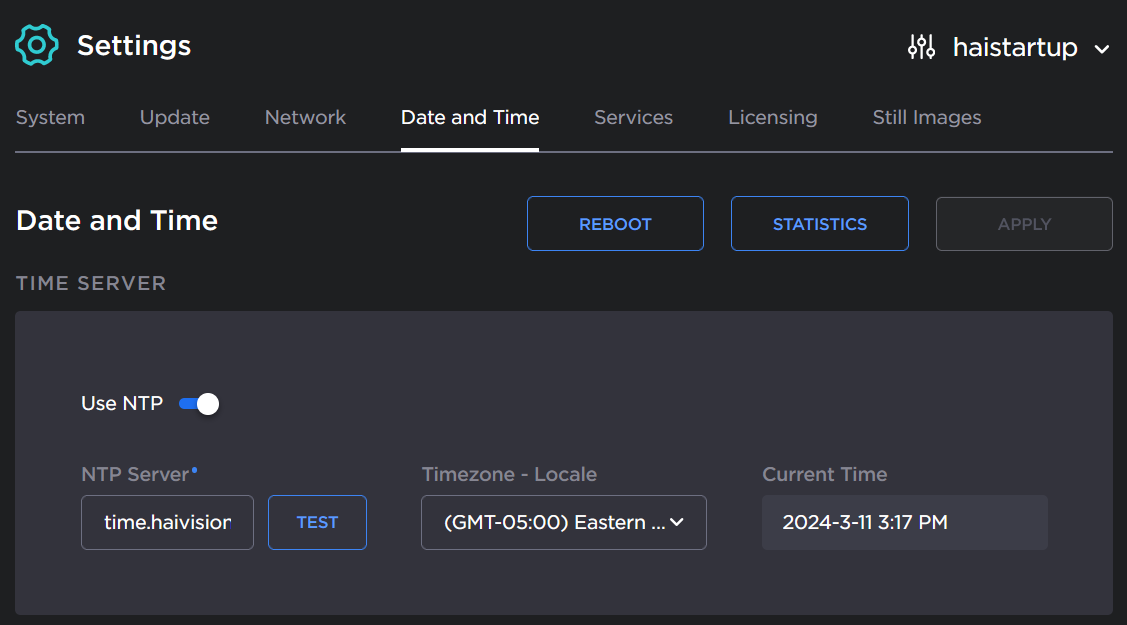
Task: Switch to the Update tab
Action: (x=174, y=117)
